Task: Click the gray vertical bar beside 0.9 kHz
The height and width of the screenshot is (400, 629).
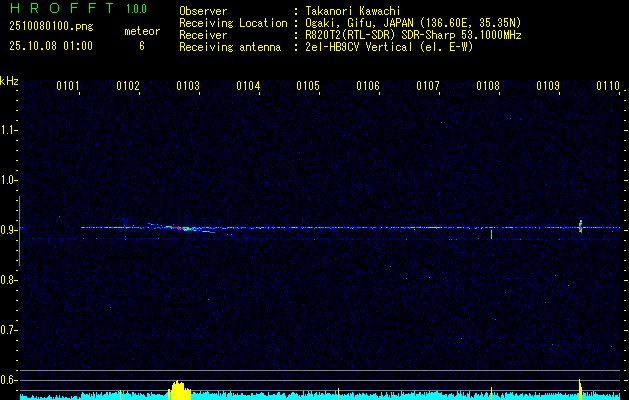Action: pos(19,231)
